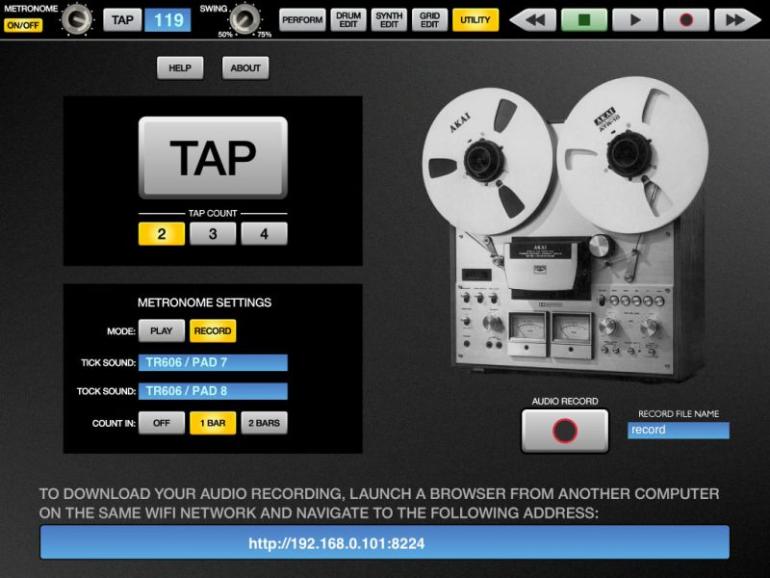Switch to the Drum Edit tab

[348, 20]
